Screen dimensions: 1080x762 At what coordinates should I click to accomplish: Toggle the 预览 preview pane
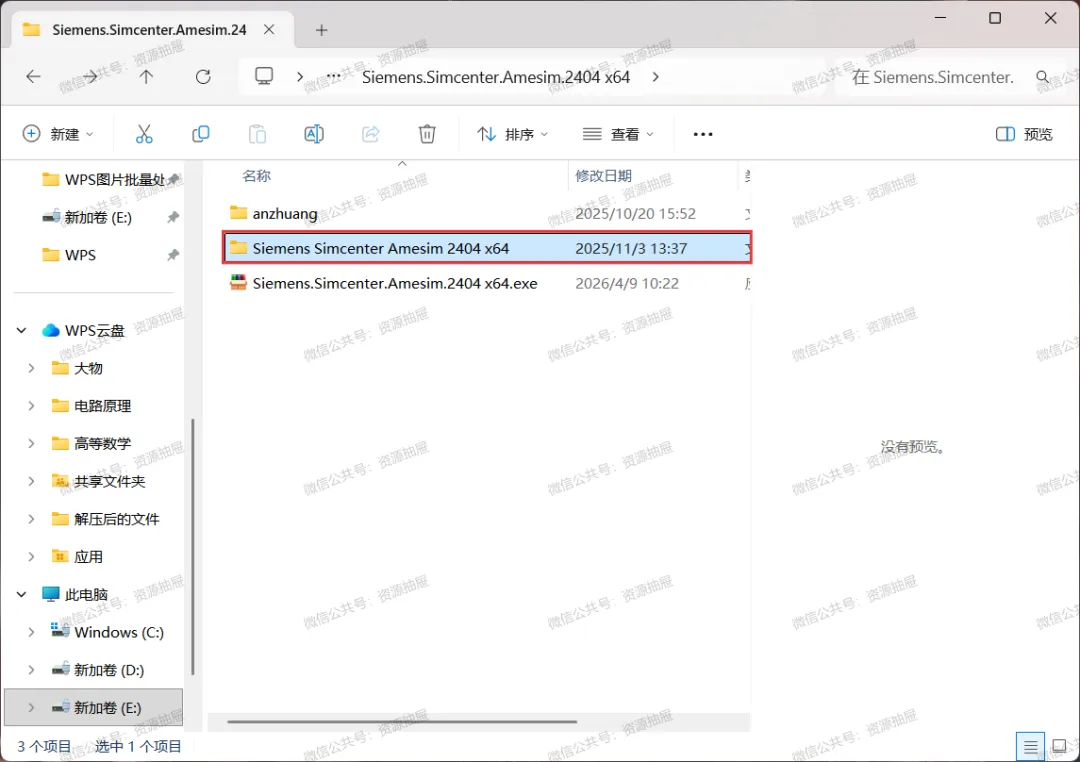(x=1025, y=134)
